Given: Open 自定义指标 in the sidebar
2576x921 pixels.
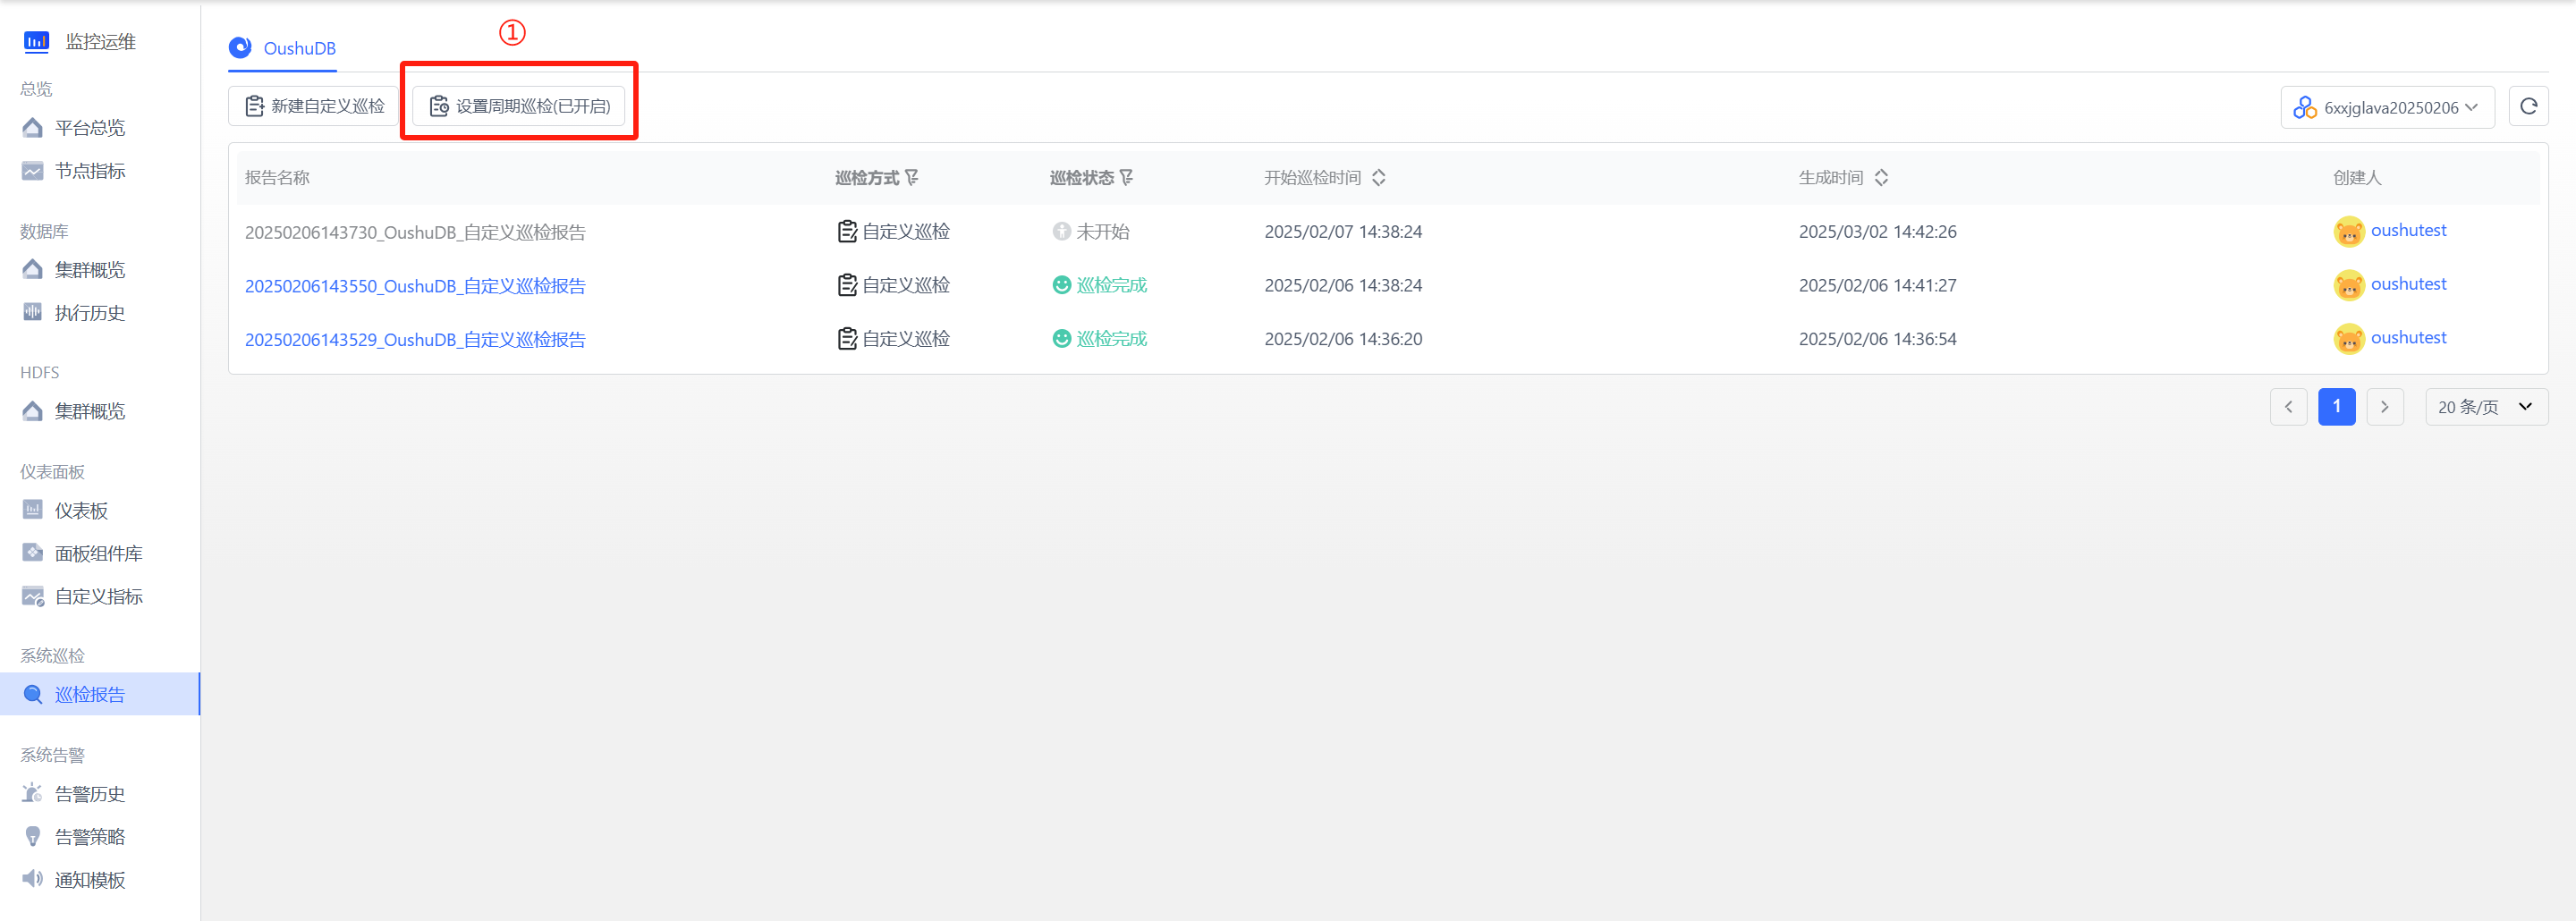Looking at the screenshot, I should tap(98, 597).
